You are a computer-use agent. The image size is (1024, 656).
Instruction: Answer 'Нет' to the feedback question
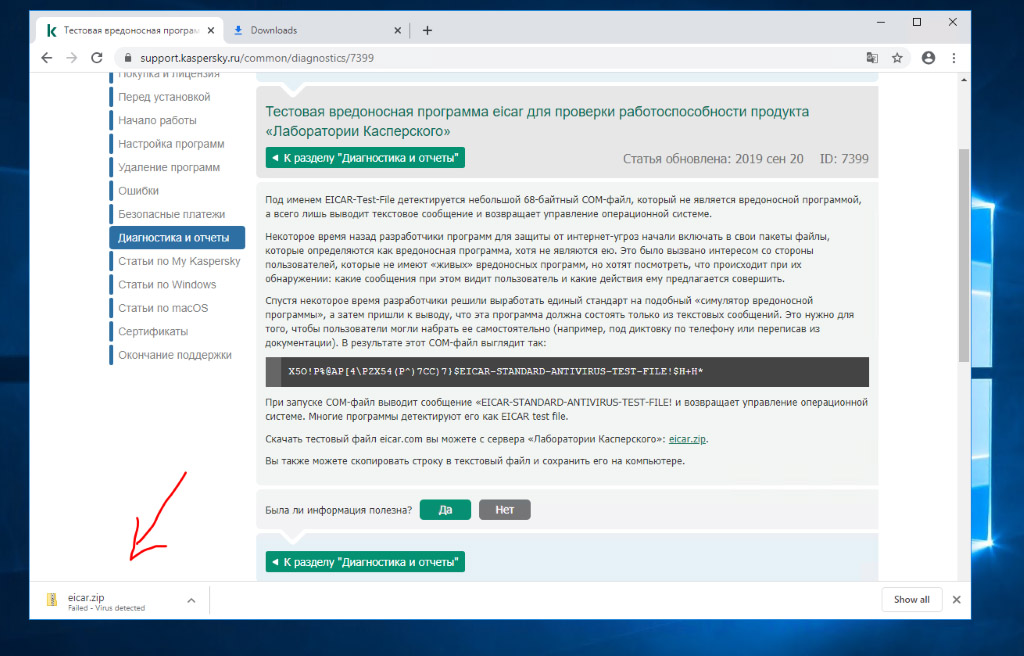pyautogui.click(x=505, y=510)
